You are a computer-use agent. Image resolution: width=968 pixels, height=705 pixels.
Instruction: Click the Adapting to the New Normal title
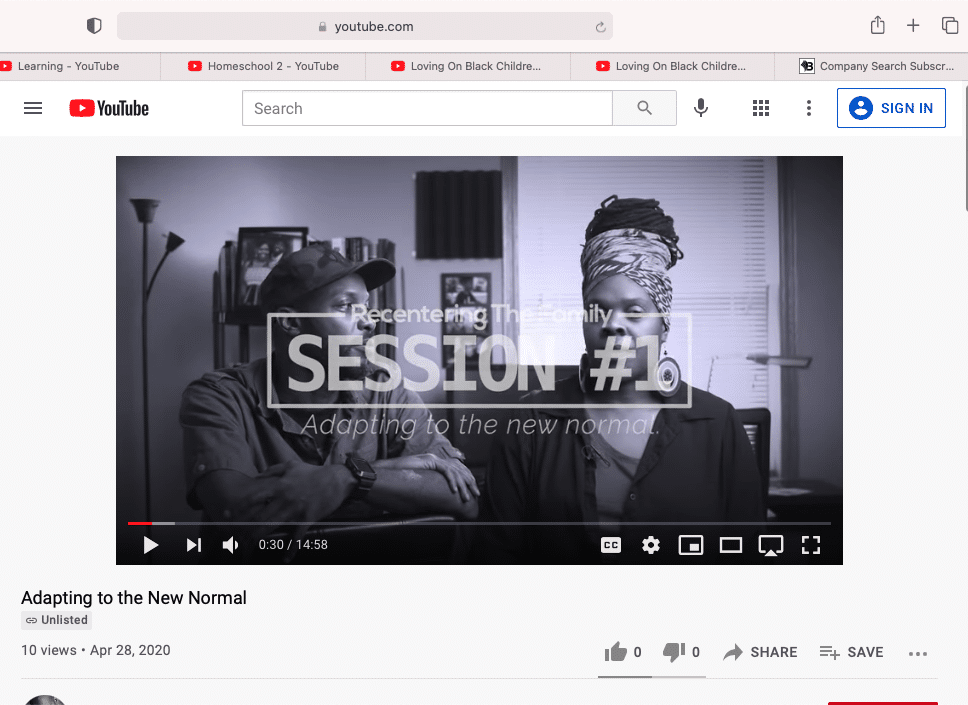click(x=134, y=598)
